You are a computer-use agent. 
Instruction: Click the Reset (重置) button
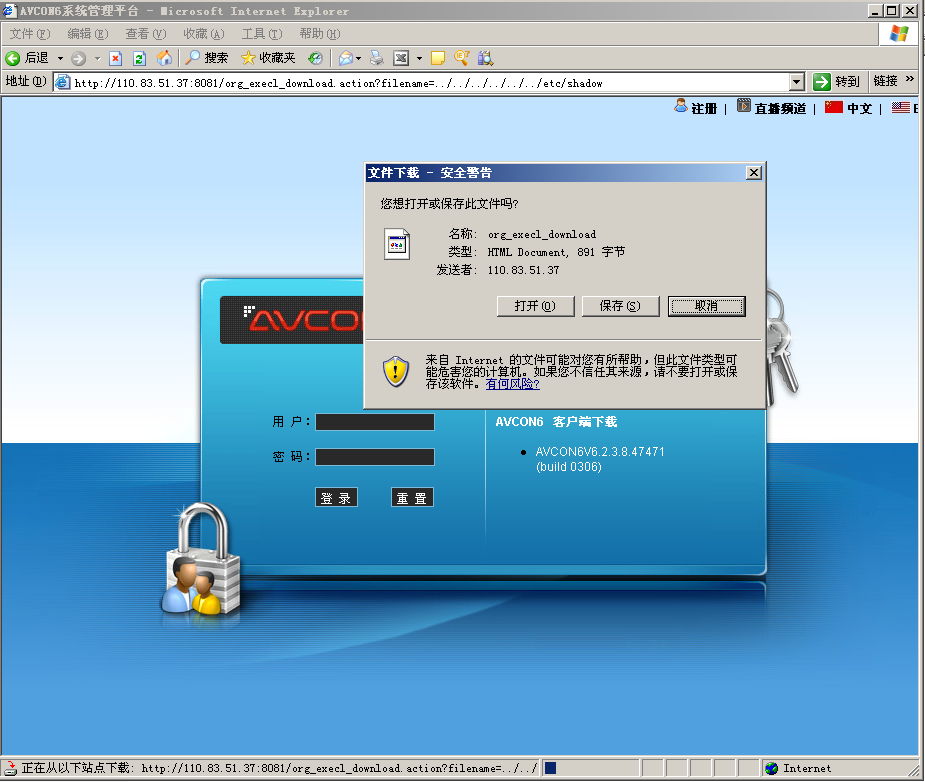point(412,498)
